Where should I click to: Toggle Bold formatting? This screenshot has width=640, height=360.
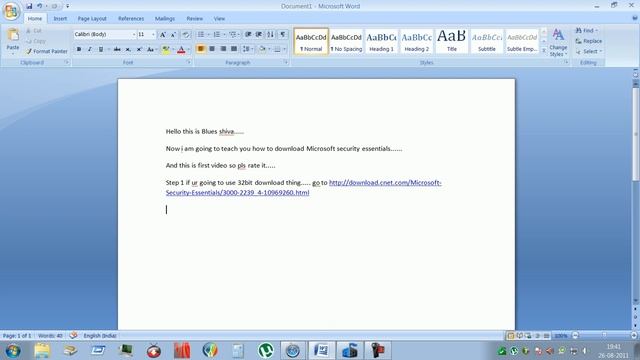[79, 49]
